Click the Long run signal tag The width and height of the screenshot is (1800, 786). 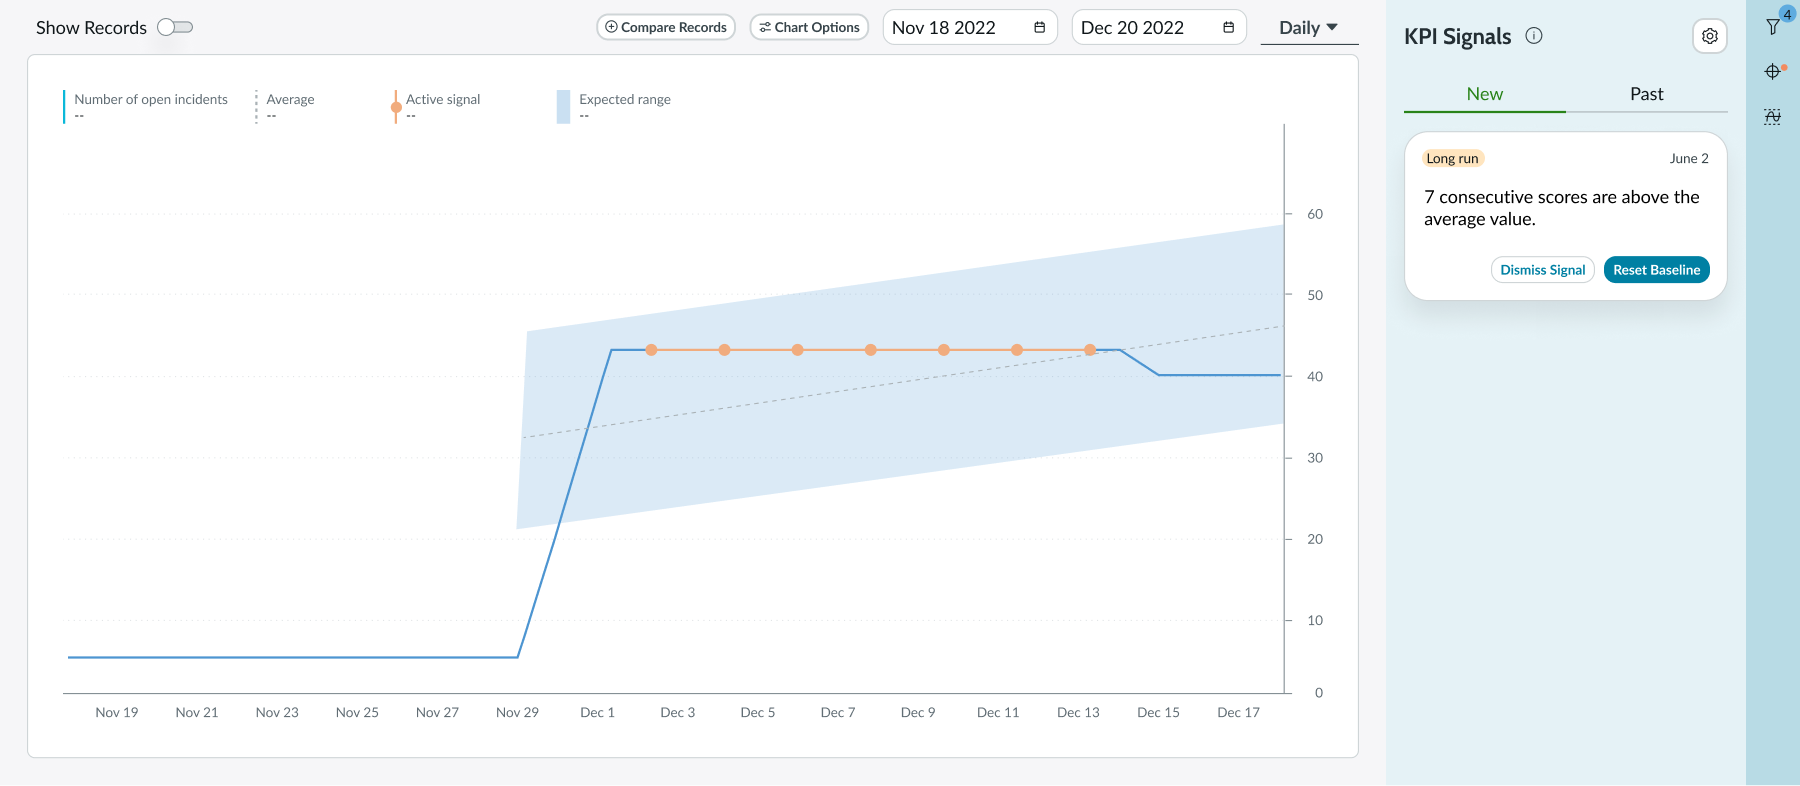pyautogui.click(x=1452, y=159)
